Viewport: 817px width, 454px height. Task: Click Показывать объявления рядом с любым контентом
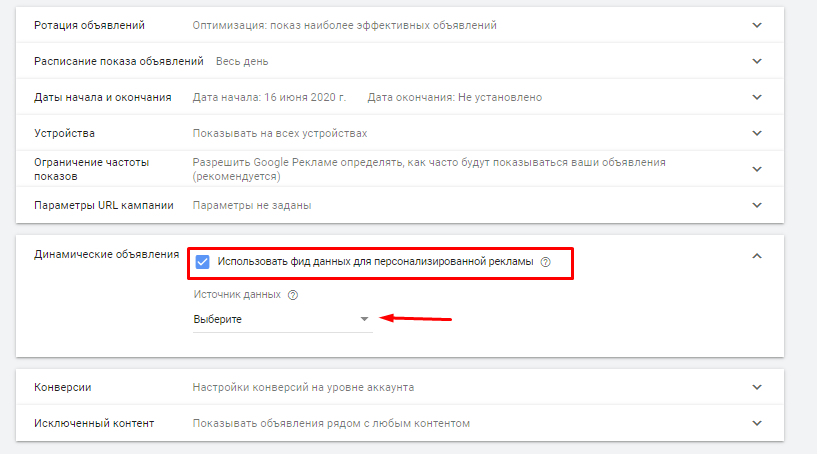point(330,423)
